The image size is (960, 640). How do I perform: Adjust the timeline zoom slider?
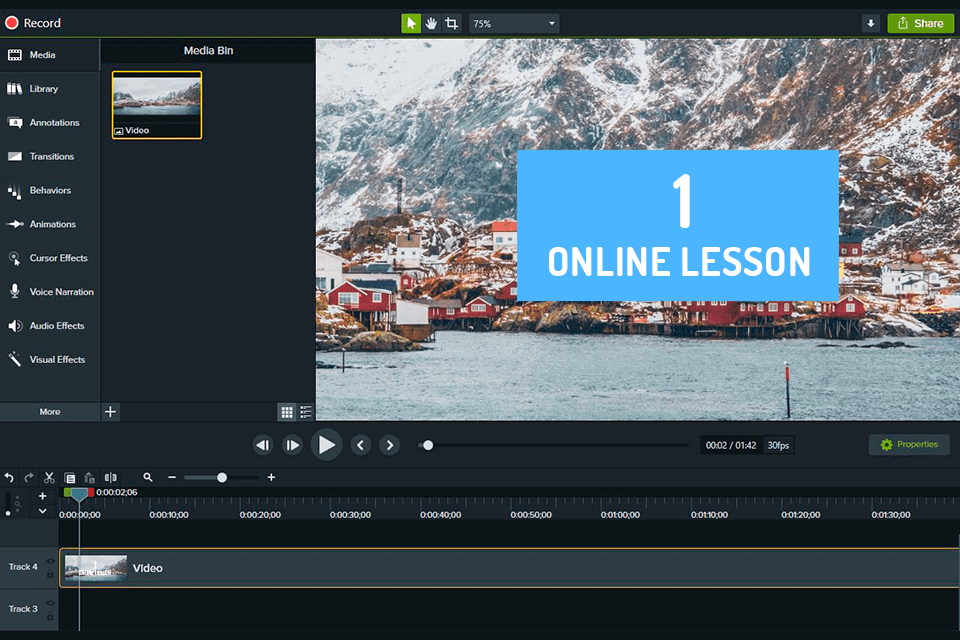point(222,477)
